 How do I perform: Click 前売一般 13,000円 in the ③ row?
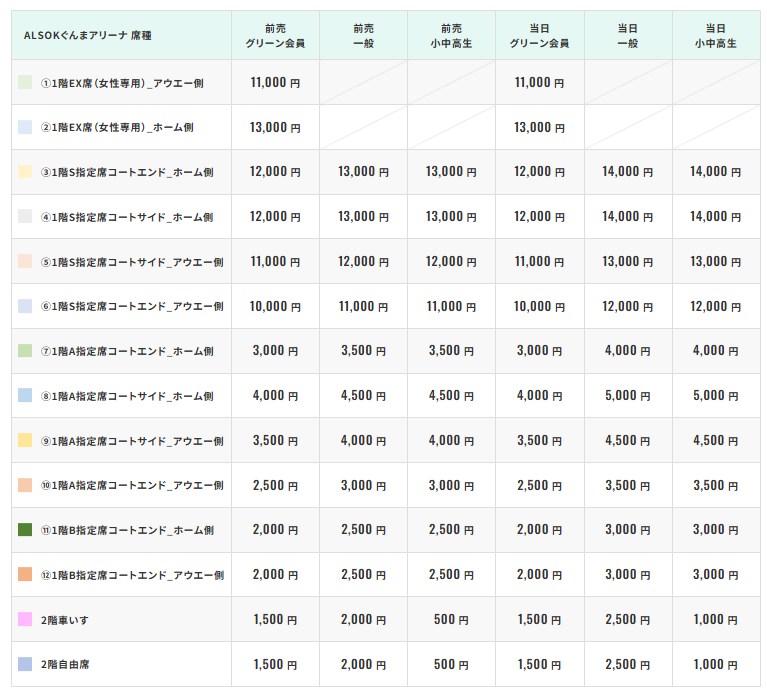coord(363,172)
